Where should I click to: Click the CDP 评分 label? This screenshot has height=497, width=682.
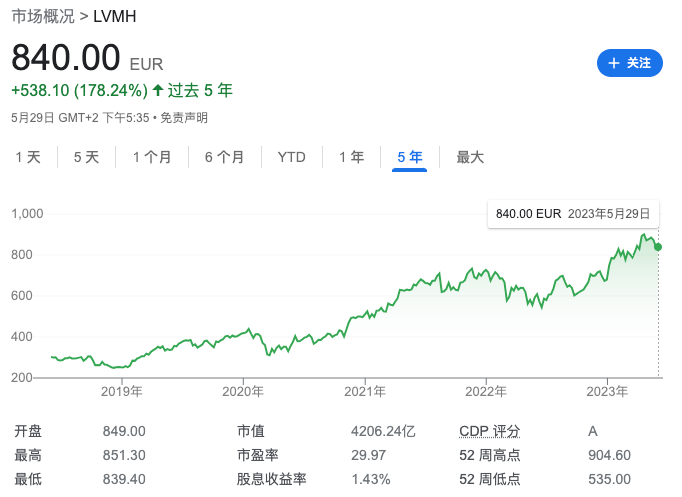(x=490, y=431)
